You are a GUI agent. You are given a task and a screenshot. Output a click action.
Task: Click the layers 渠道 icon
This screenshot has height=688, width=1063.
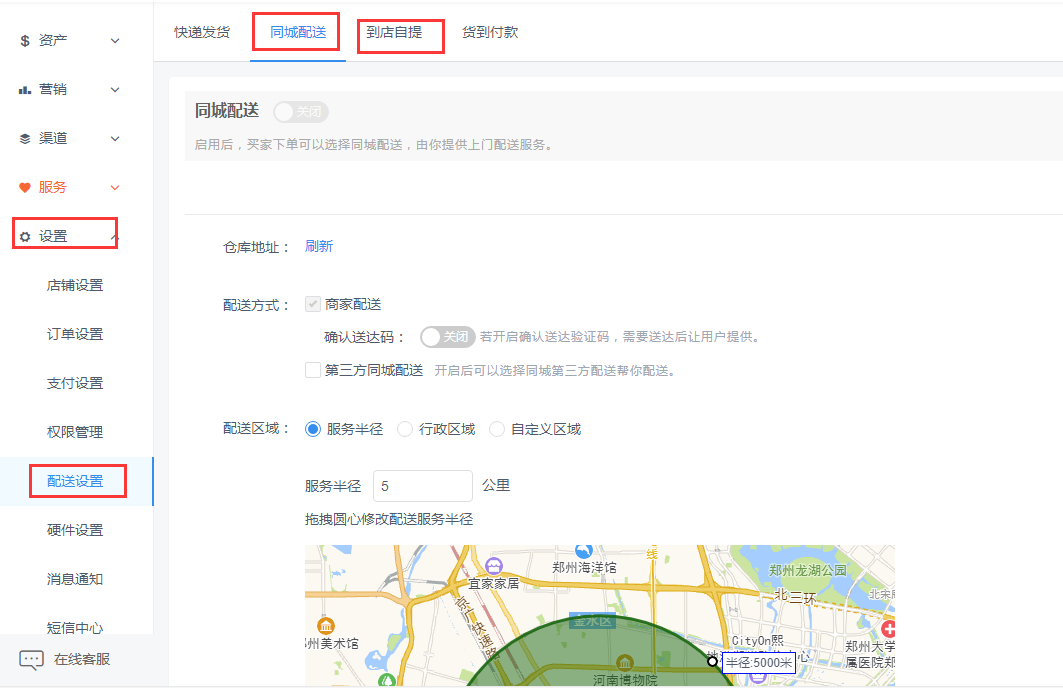(x=25, y=139)
